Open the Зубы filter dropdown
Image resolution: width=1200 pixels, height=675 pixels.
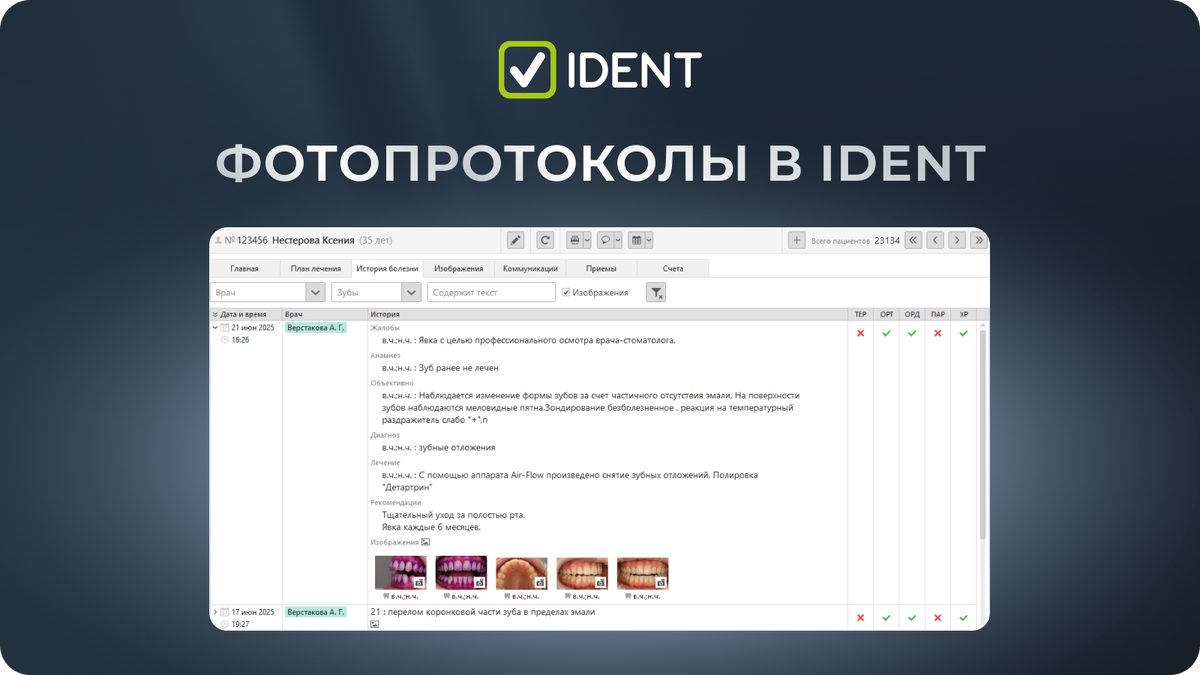411,292
